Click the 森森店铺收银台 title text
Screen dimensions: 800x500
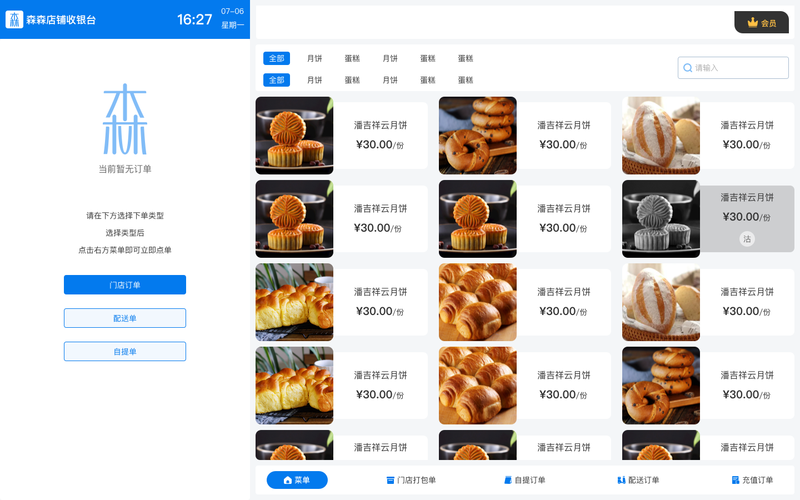pyautogui.click(x=61, y=20)
